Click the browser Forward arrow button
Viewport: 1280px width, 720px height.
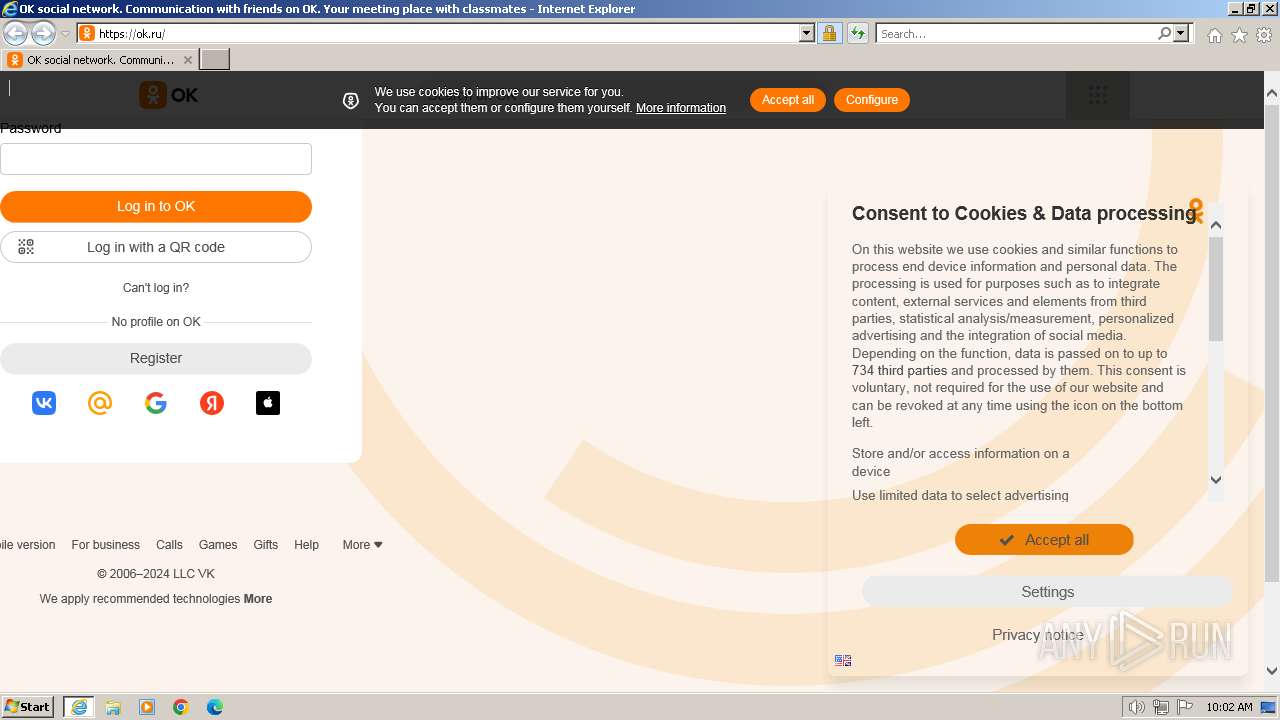[43, 33]
